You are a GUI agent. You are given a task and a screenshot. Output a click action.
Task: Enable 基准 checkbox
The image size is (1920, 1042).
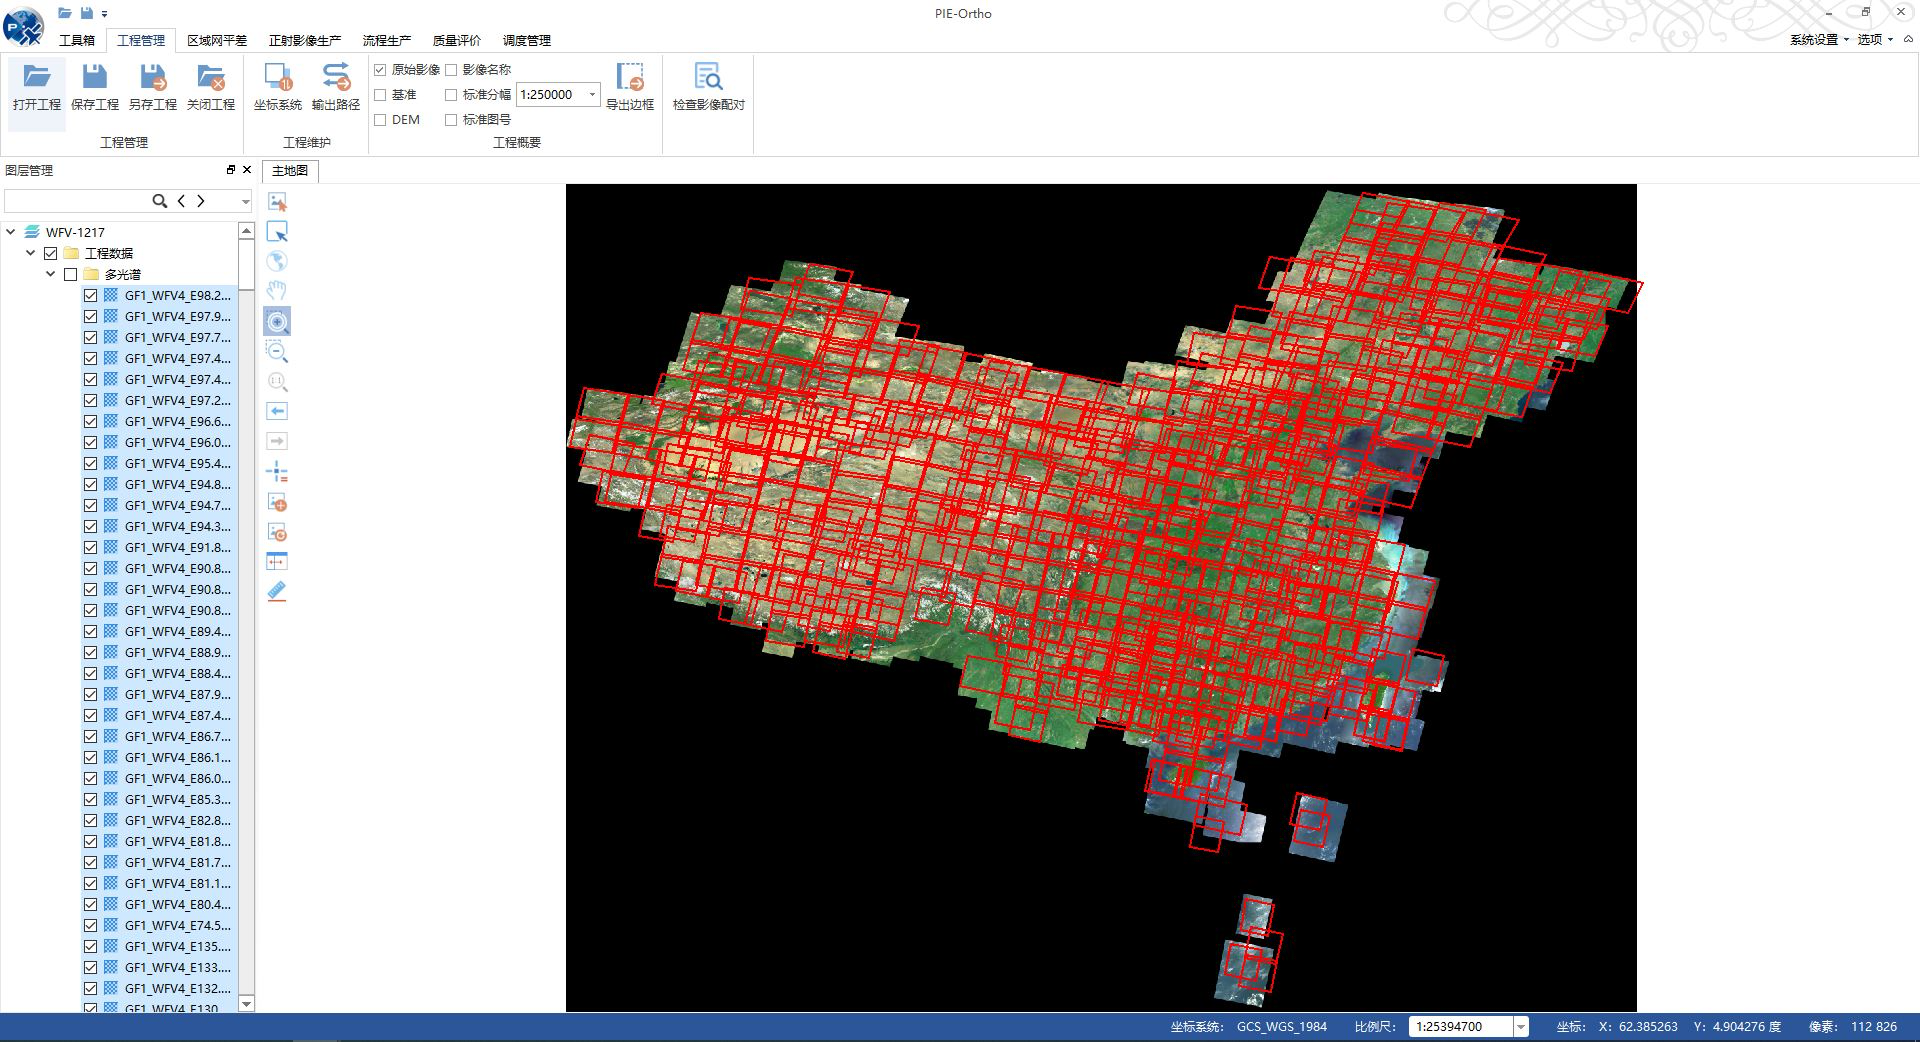point(380,95)
